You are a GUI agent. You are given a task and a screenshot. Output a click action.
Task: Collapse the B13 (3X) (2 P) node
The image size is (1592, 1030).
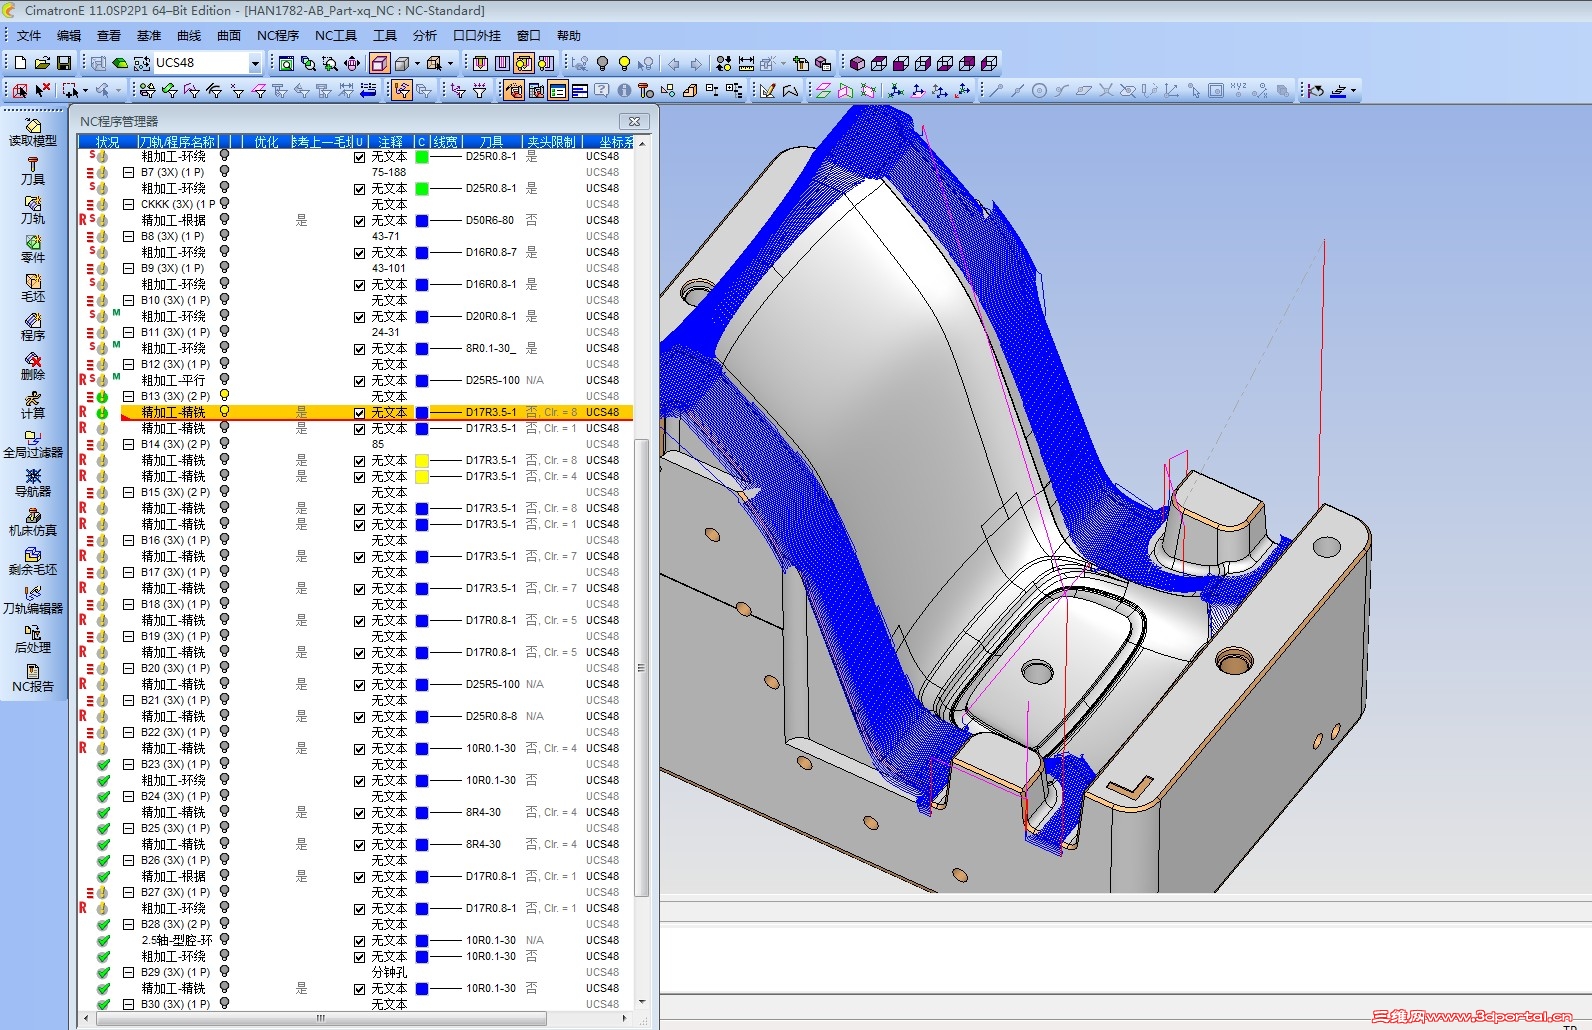[x=128, y=396]
